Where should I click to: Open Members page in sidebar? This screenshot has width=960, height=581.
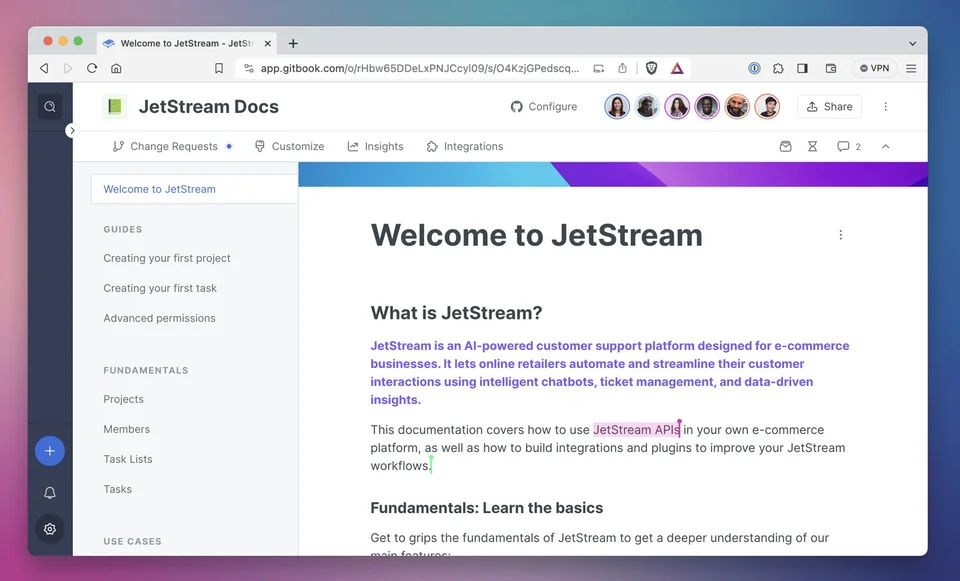pyautogui.click(x=126, y=429)
